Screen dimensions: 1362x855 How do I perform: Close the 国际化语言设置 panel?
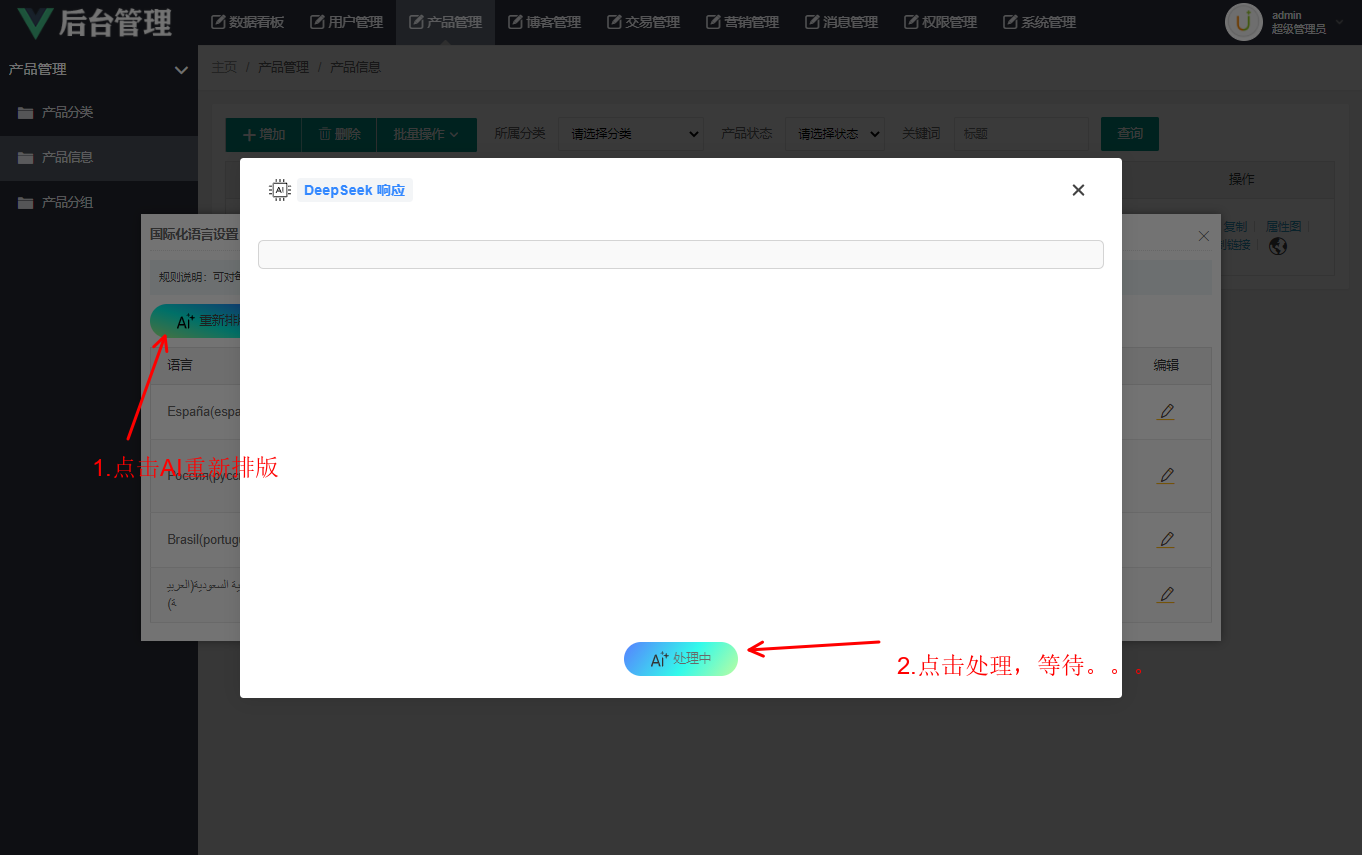(1204, 236)
